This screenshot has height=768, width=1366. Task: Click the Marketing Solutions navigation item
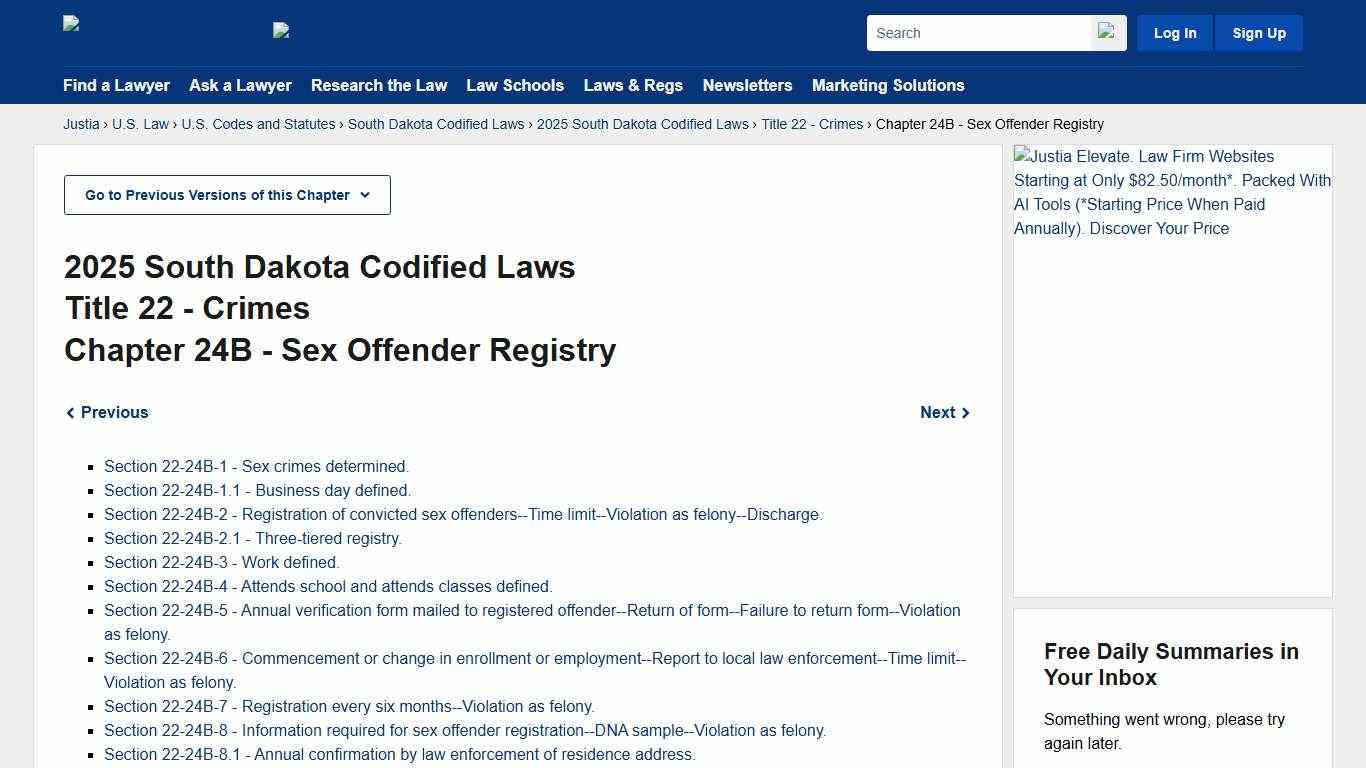click(x=888, y=86)
